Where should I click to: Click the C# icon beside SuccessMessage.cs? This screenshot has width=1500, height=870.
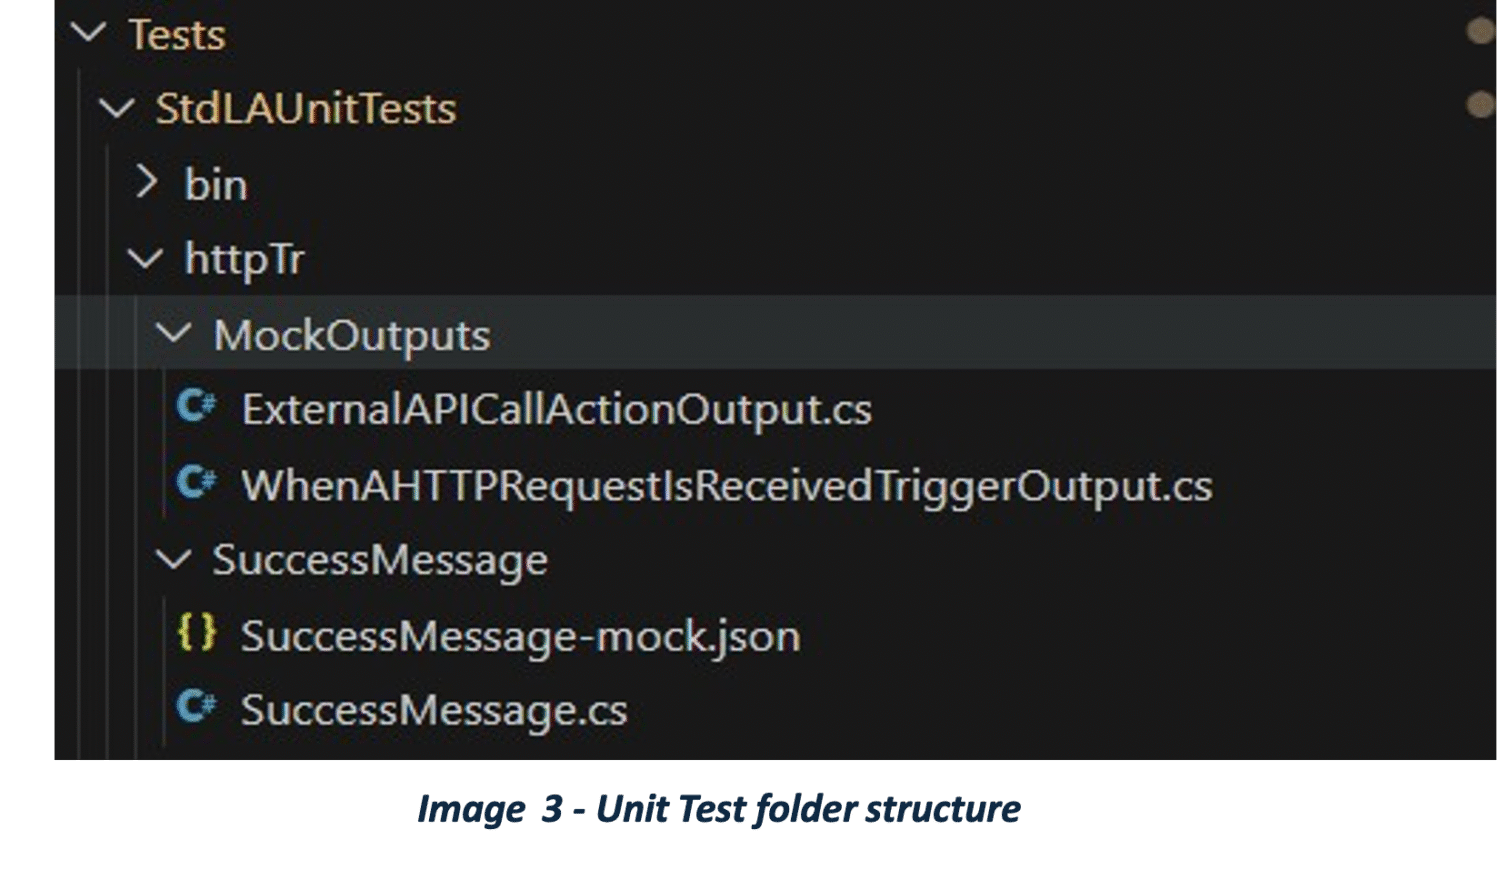196,707
